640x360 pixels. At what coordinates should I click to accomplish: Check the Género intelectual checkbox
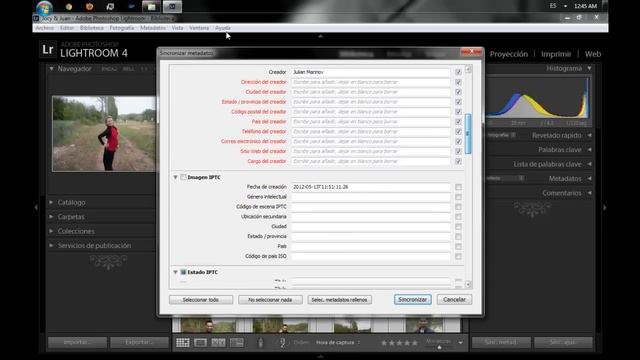[x=458, y=197]
